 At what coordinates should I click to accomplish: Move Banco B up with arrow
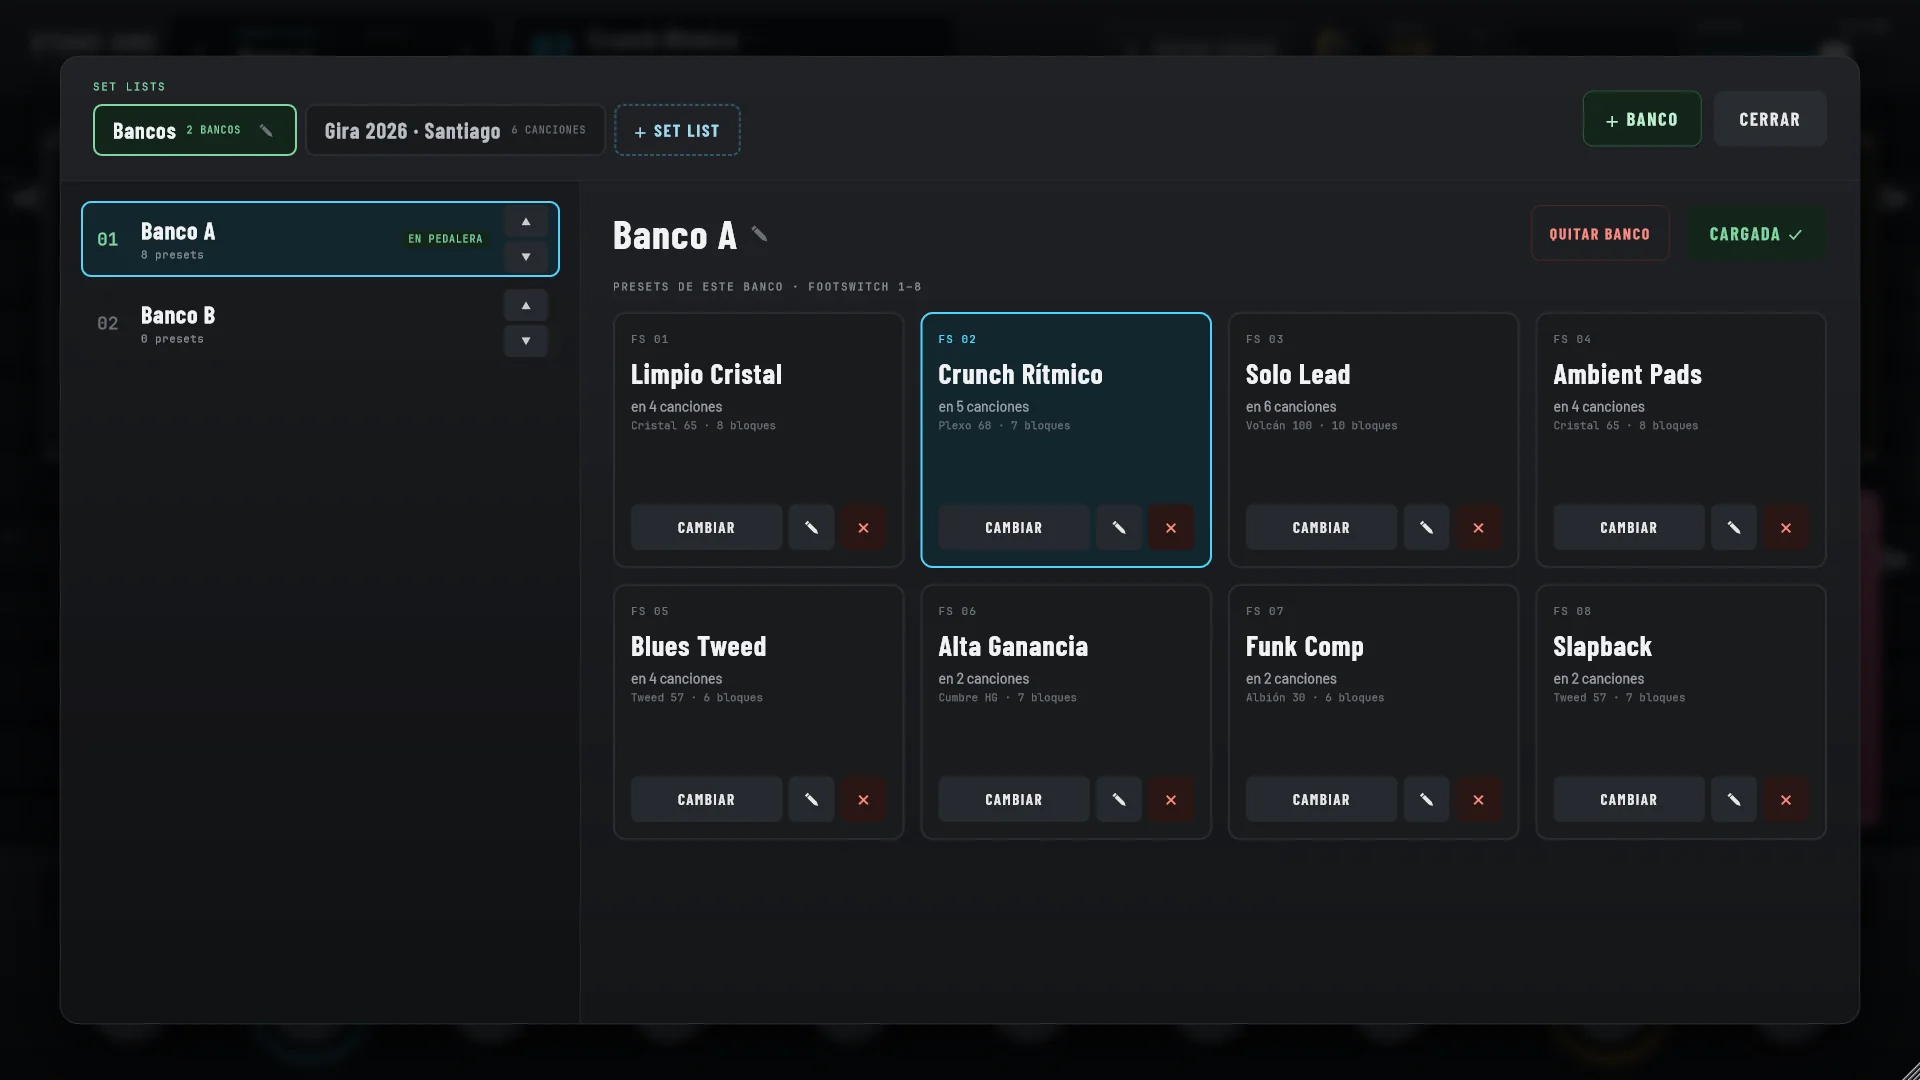click(526, 306)
